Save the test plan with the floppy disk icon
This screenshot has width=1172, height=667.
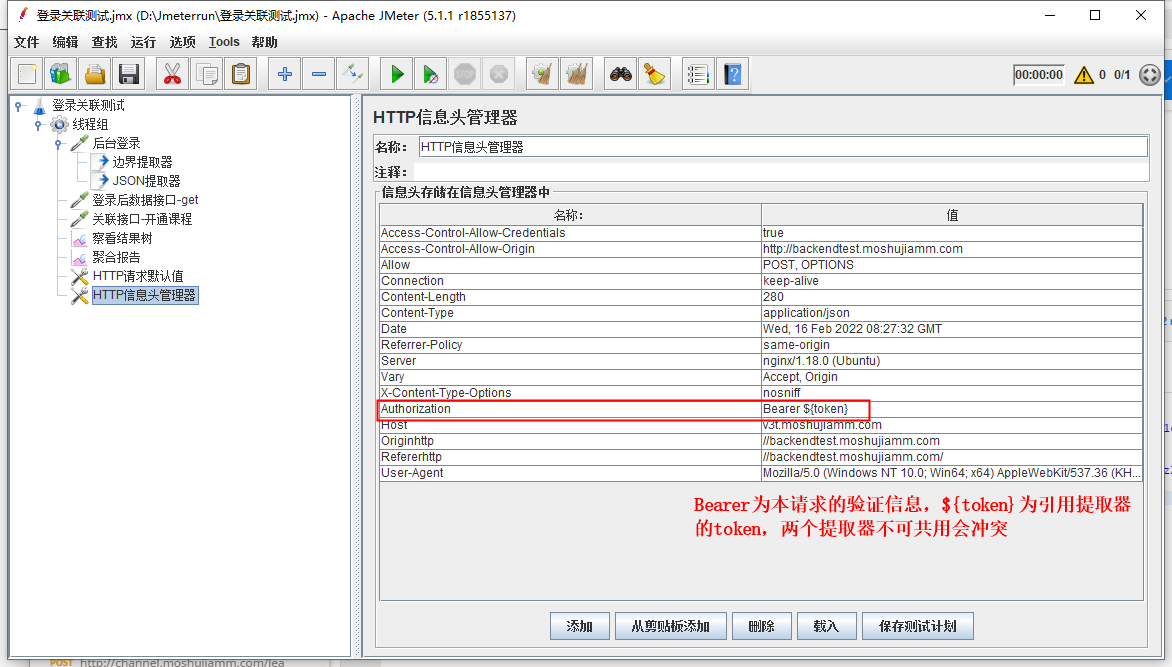click(x=129, y=74)
